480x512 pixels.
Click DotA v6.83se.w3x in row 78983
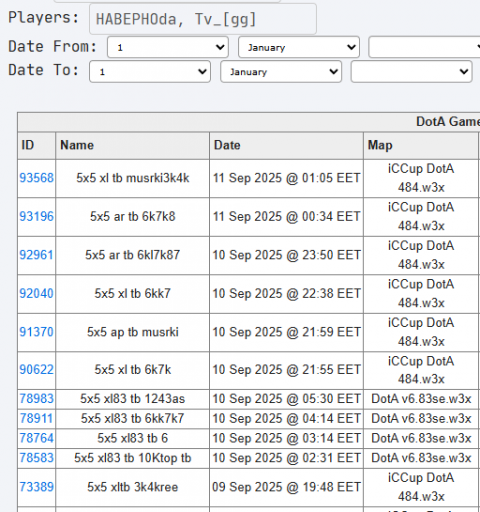pyautogui.click(x=421, y=399)
